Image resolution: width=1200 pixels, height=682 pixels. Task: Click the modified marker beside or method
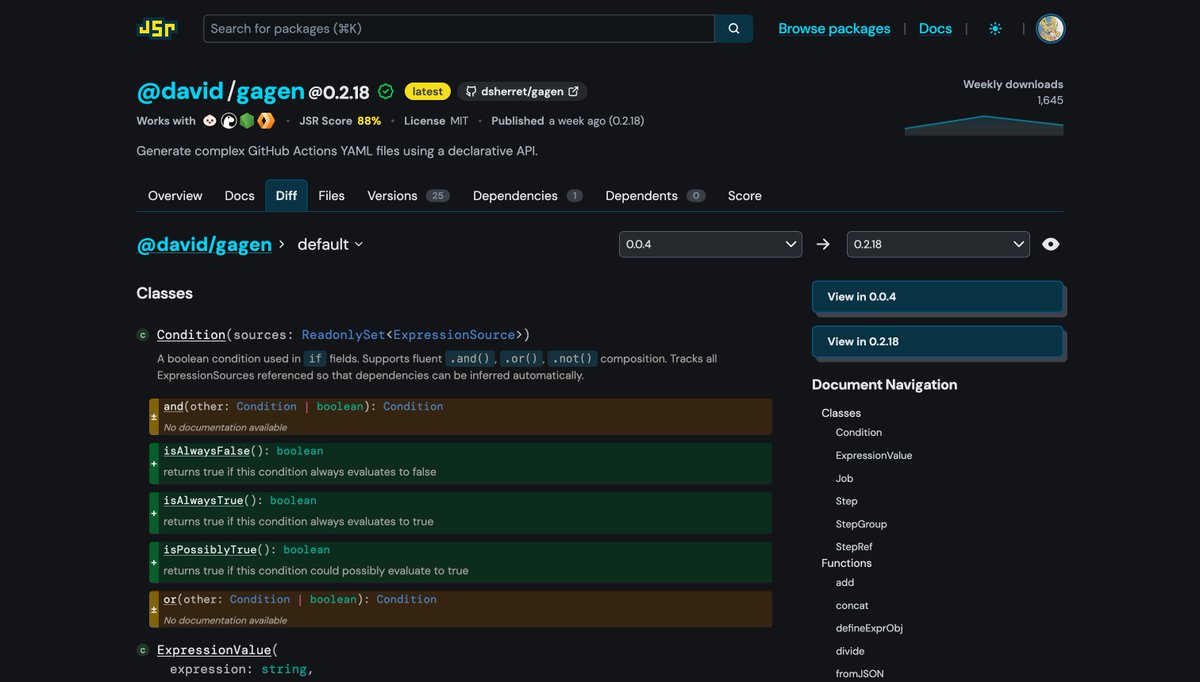tap(154, 609)
